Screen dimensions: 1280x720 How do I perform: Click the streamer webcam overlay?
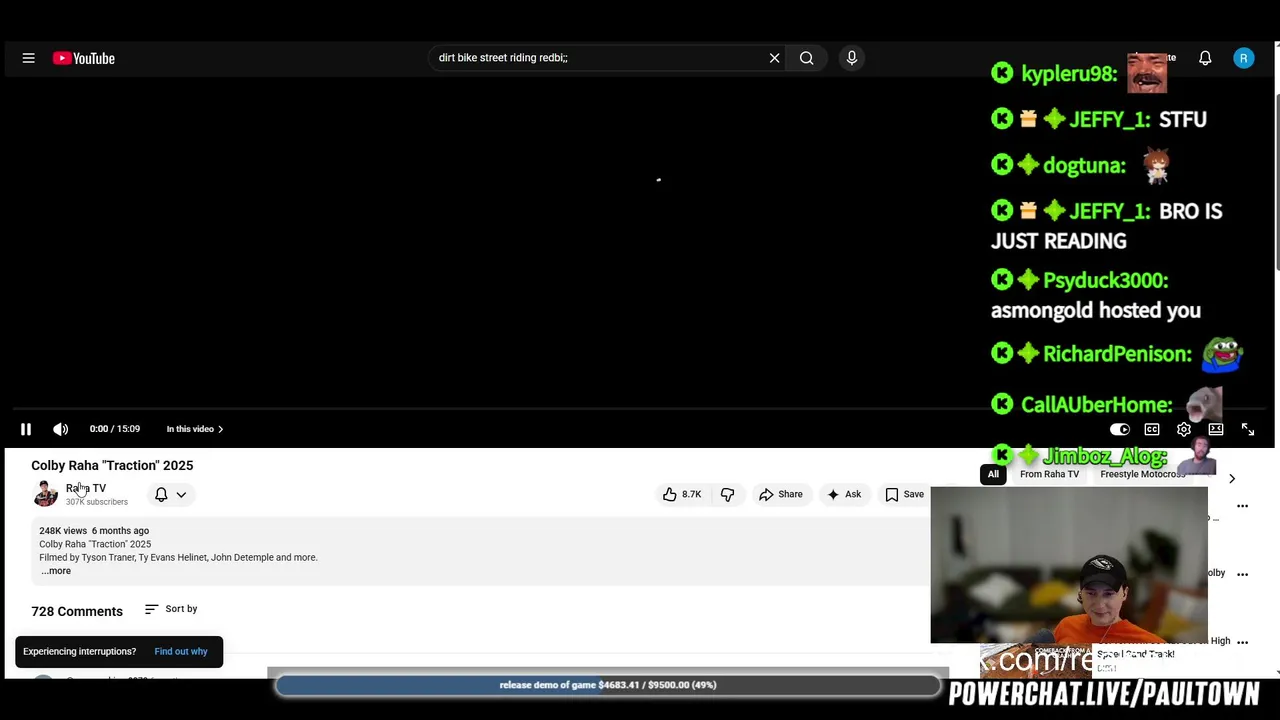click(x=1069, y=565)
